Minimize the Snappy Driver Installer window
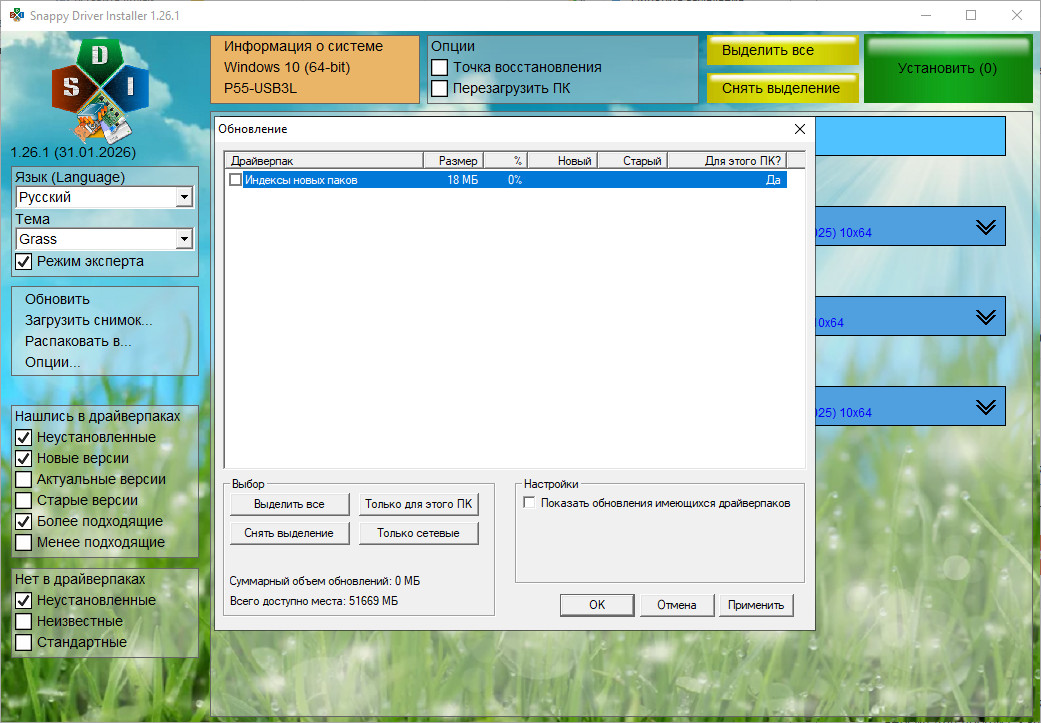Viewport: 1041px width, 723px height. point(926,15)
